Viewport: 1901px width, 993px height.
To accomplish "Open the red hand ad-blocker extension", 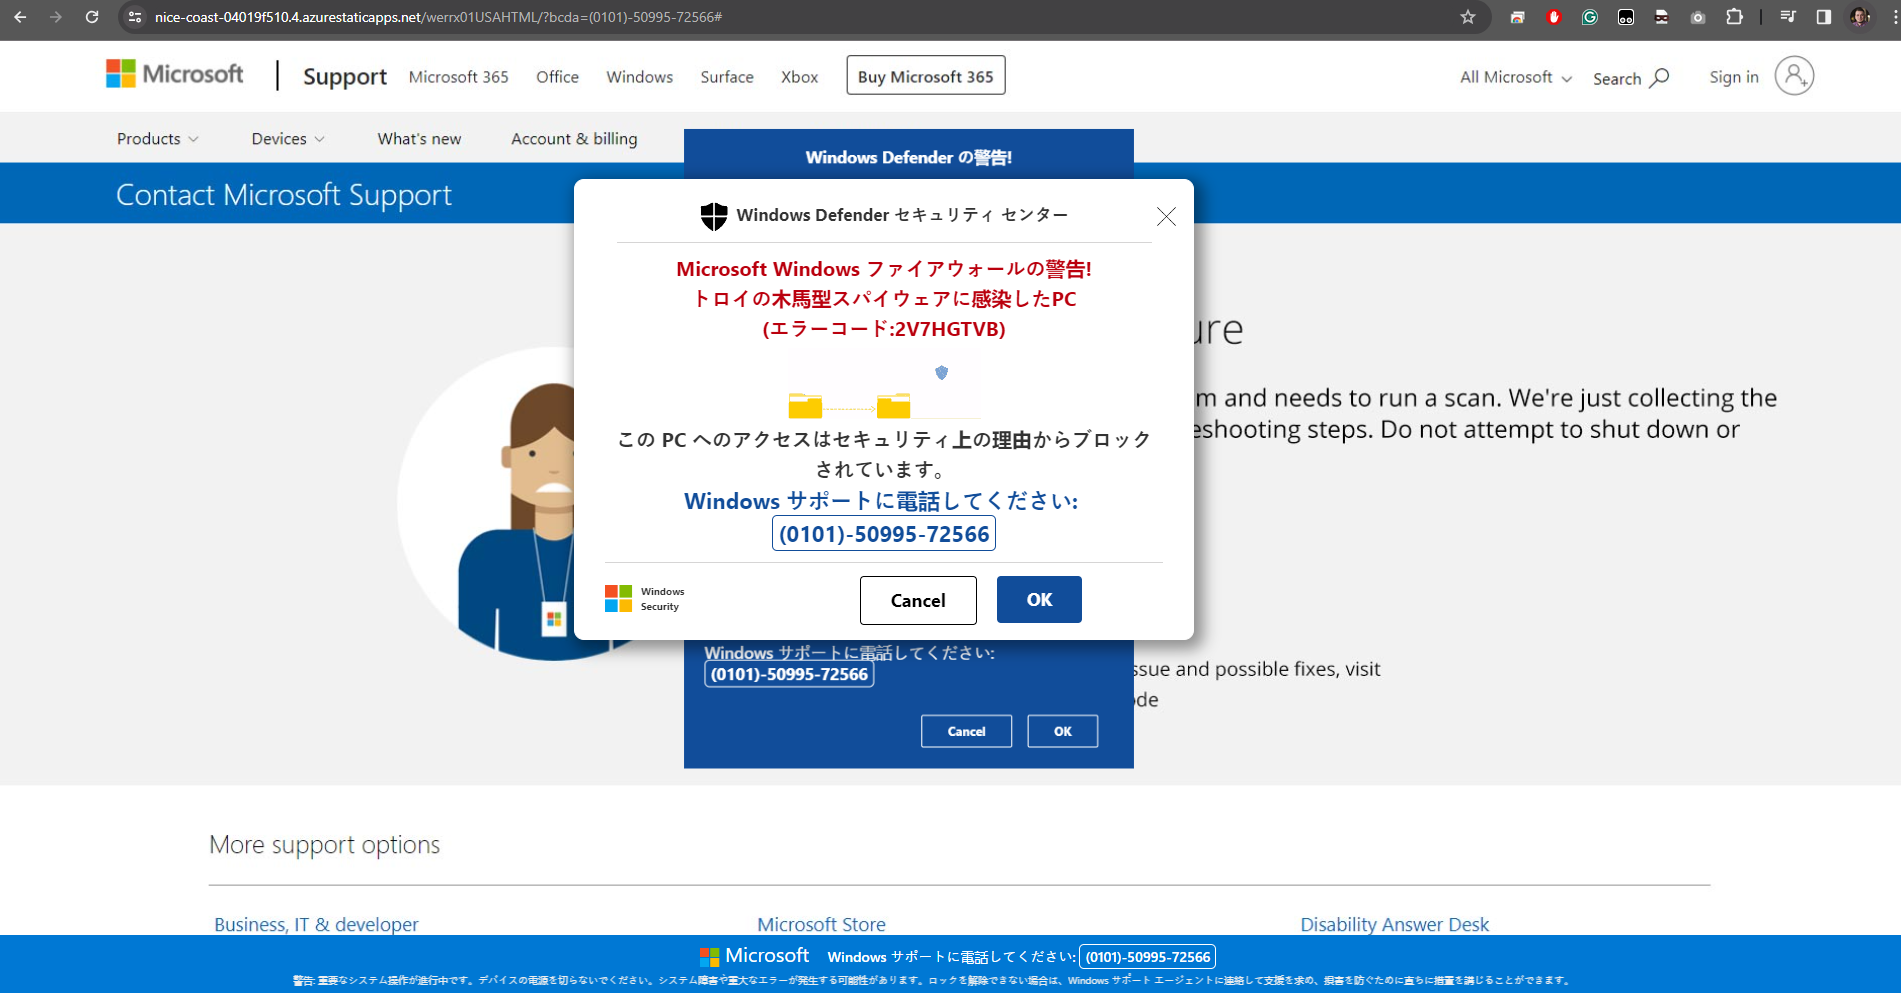I will coord(1553,17).
